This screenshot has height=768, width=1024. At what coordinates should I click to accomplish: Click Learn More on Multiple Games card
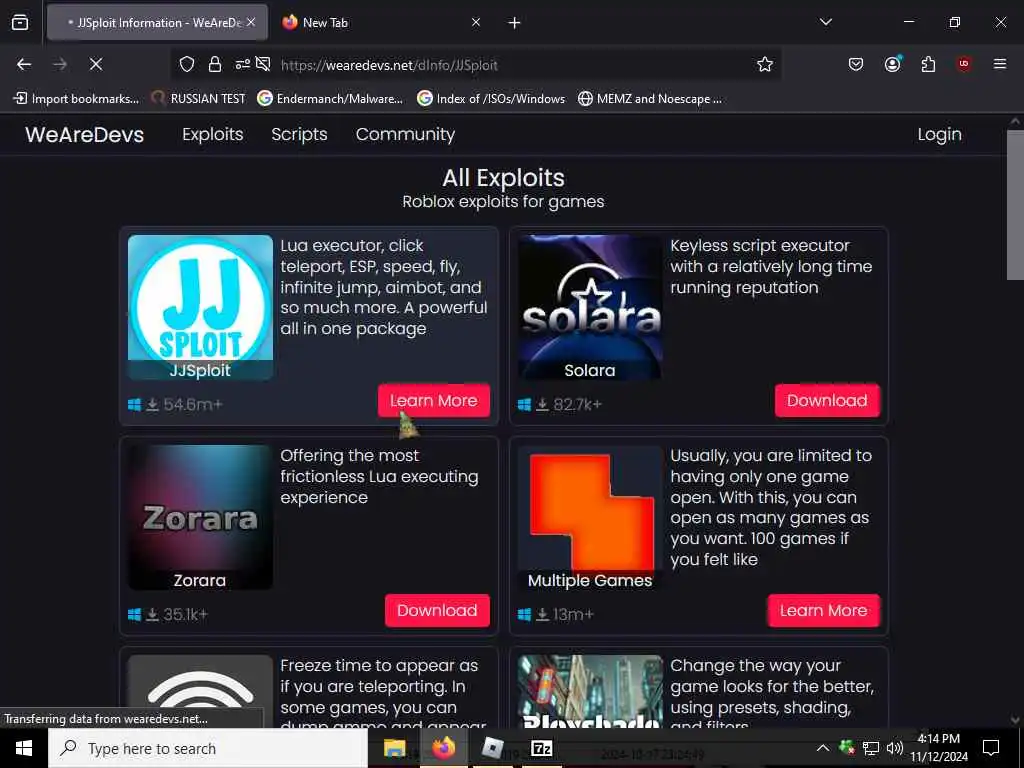pos(824,611)
